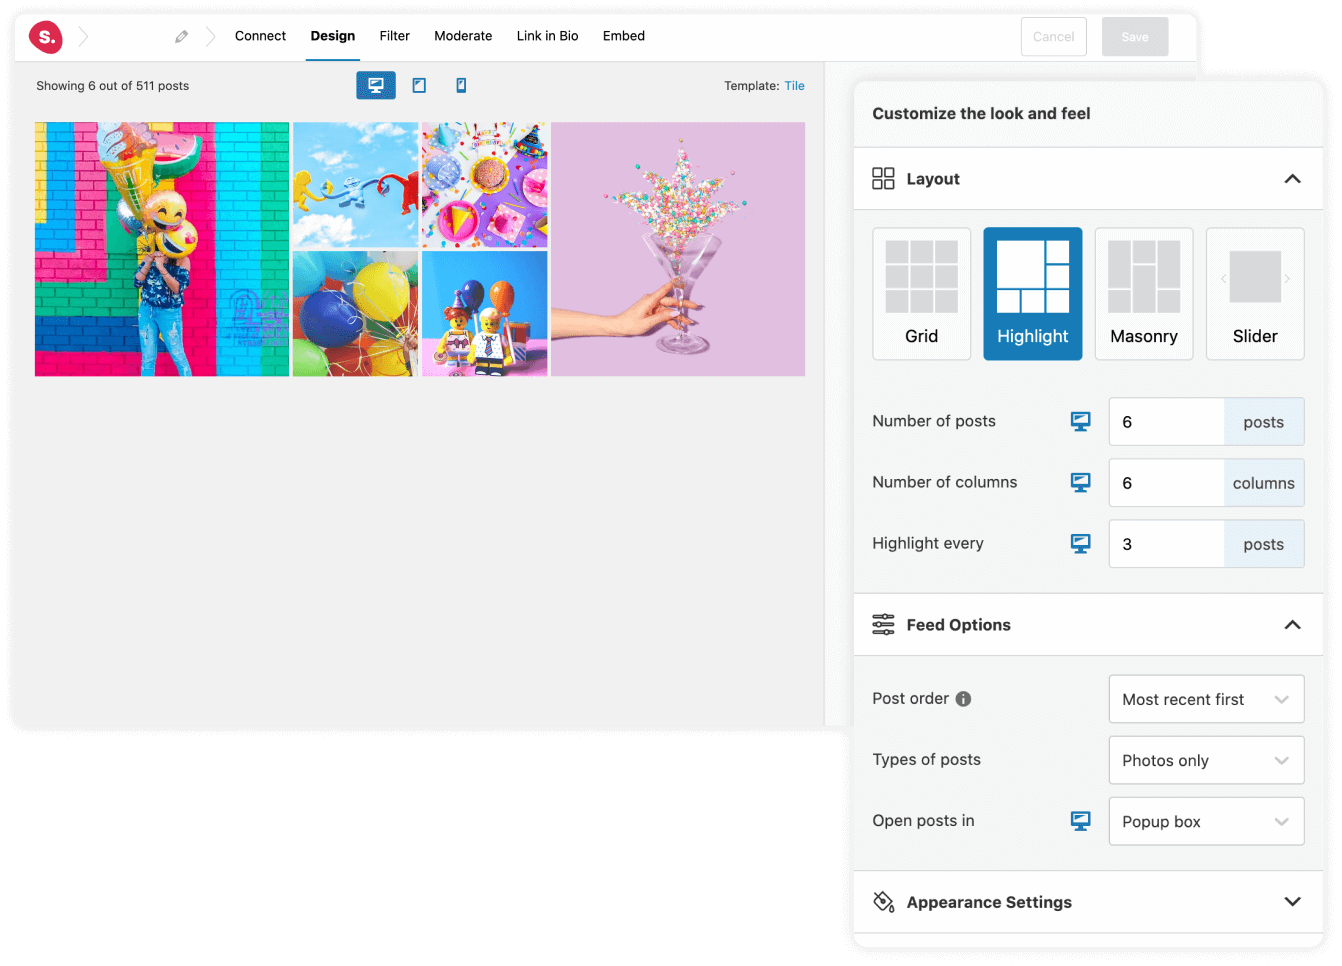Image resolution: width=1342 pixels, height=966 pixels.
Task: Go to the Embed tab
Action: pyautogui.click(x=624, y=36)
